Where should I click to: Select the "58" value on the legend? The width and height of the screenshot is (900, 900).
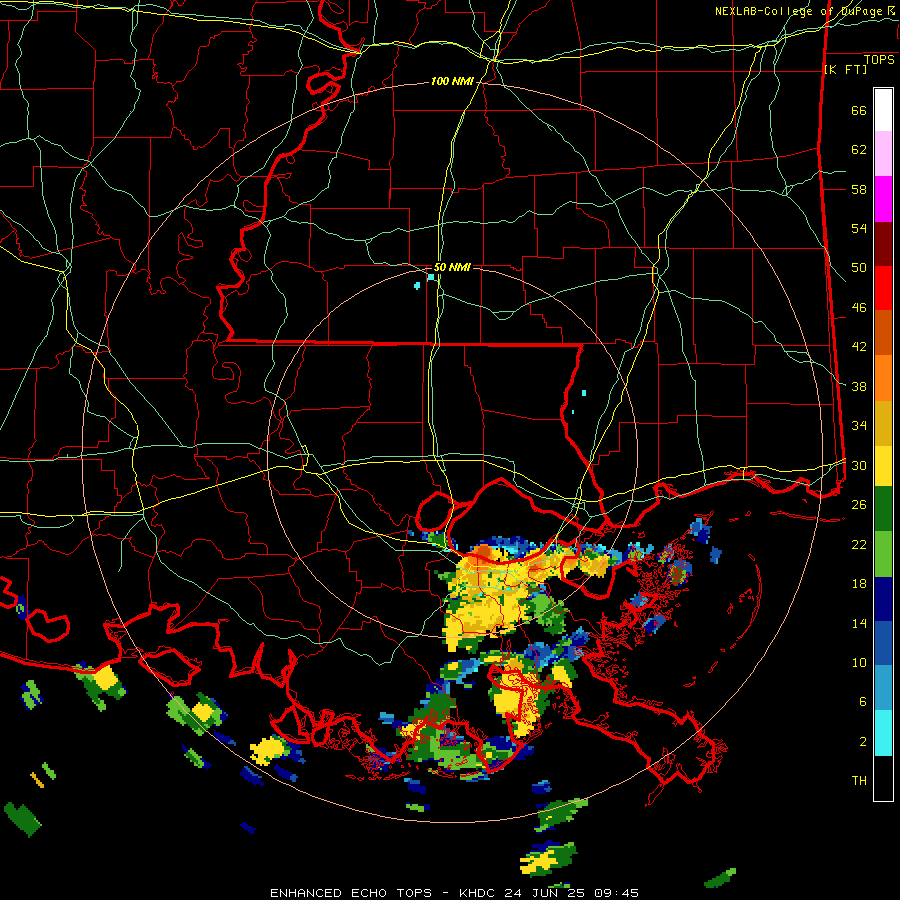click(x=859, y=189)
